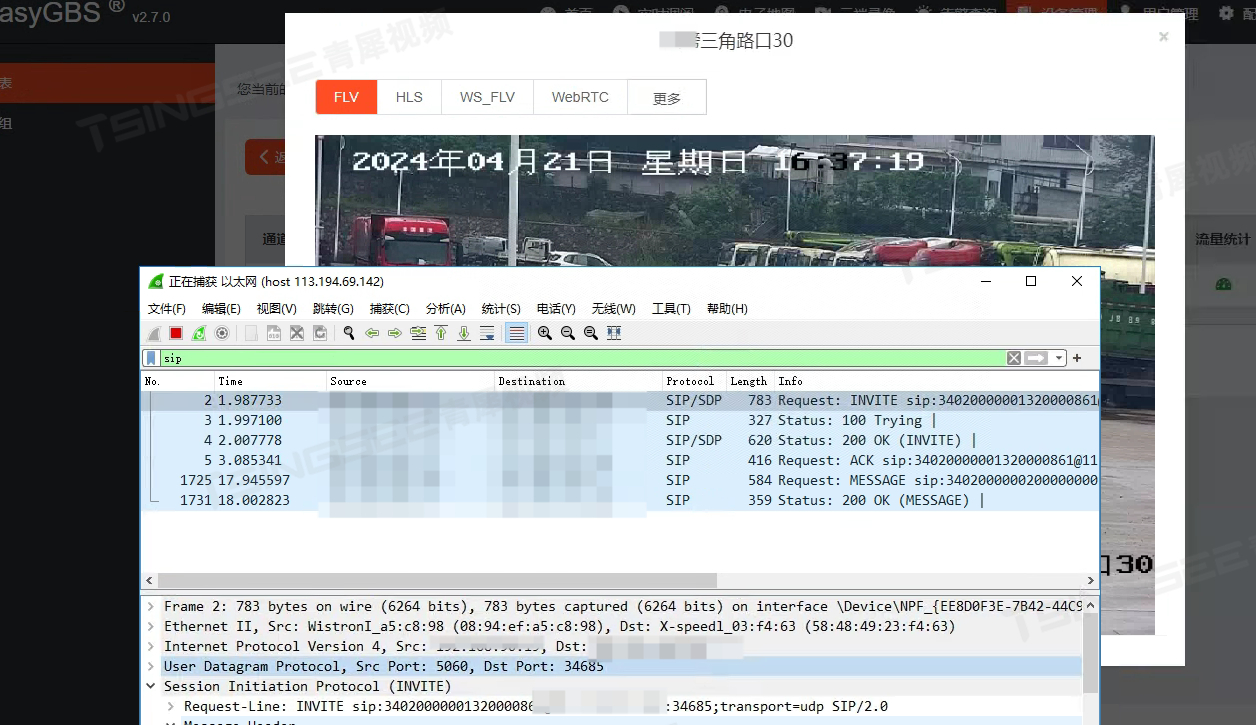Expand the Request-Line INVITE node
The image size is (1256, 725).
pyautogui.click(x=171, y=706)
